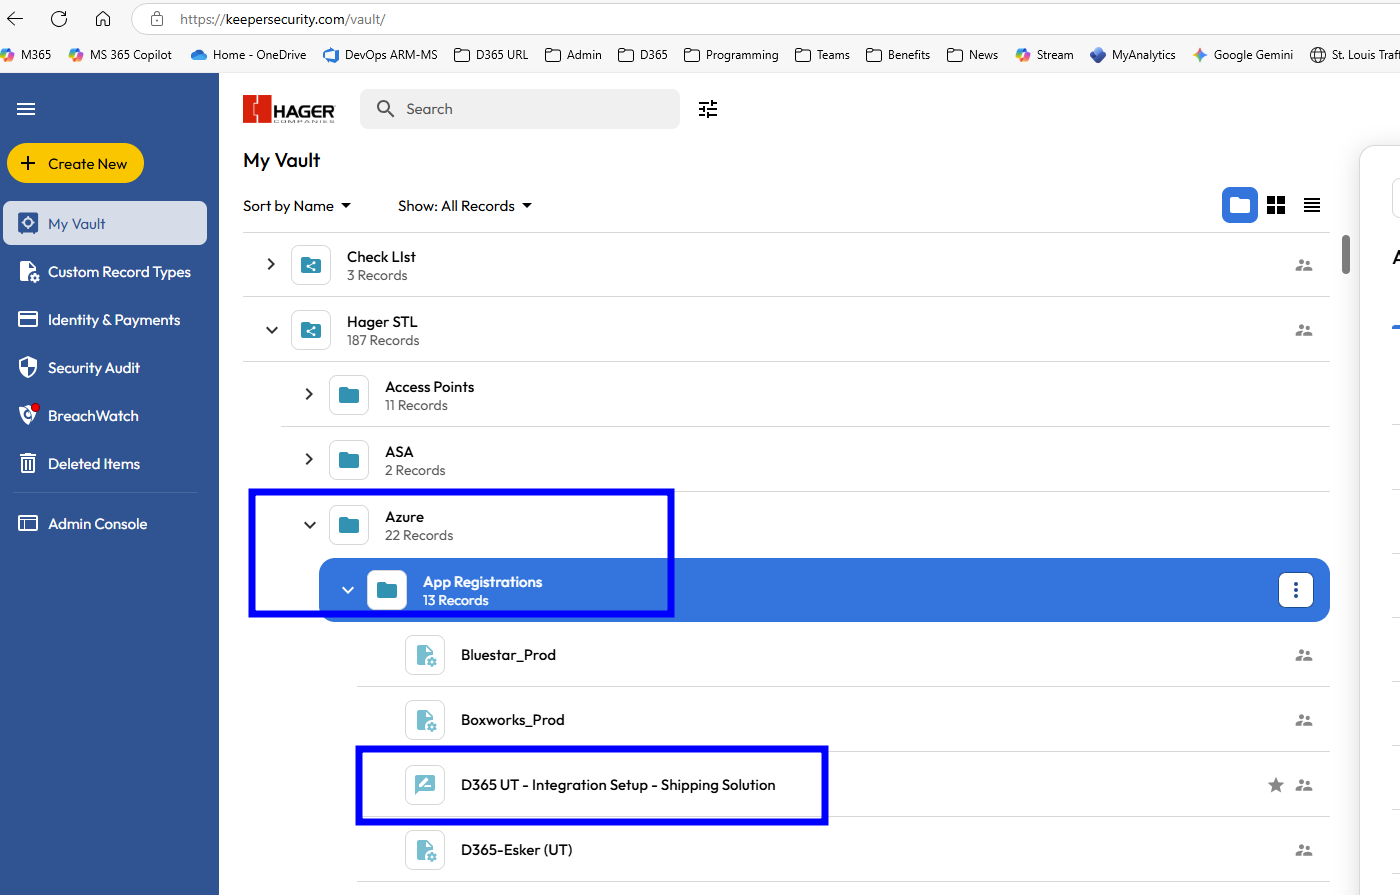The width and height of the screenshot is (1400, 895).
Task: Click the ASA folder icon
Action: (349, 460)
